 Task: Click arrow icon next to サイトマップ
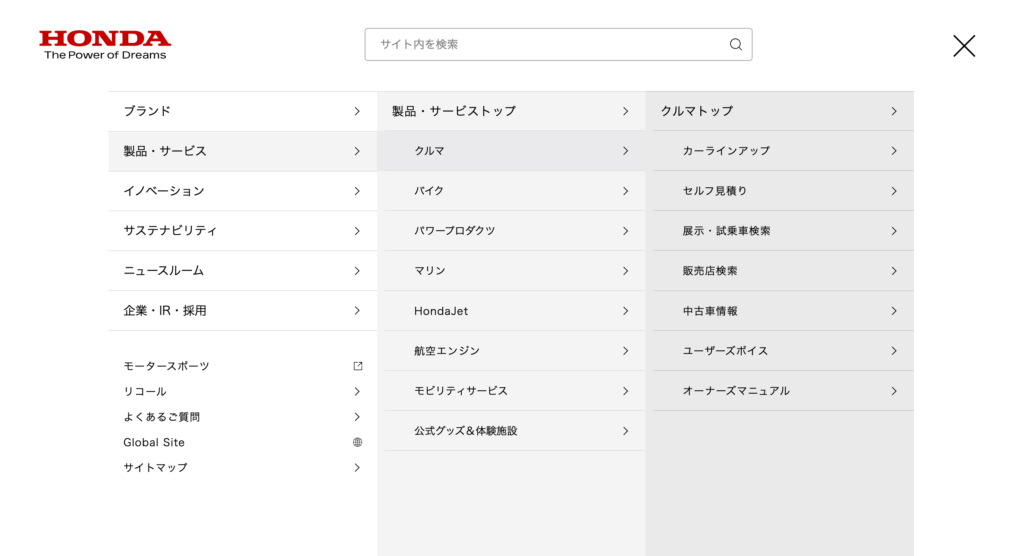pos(357,468)
